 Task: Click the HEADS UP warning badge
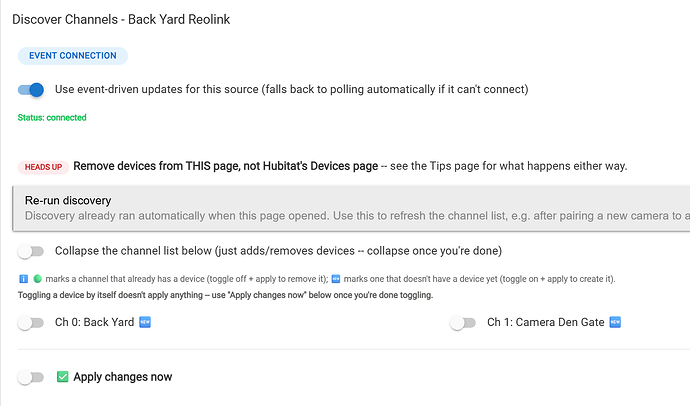pyautogui.click(x=43, y=167)
